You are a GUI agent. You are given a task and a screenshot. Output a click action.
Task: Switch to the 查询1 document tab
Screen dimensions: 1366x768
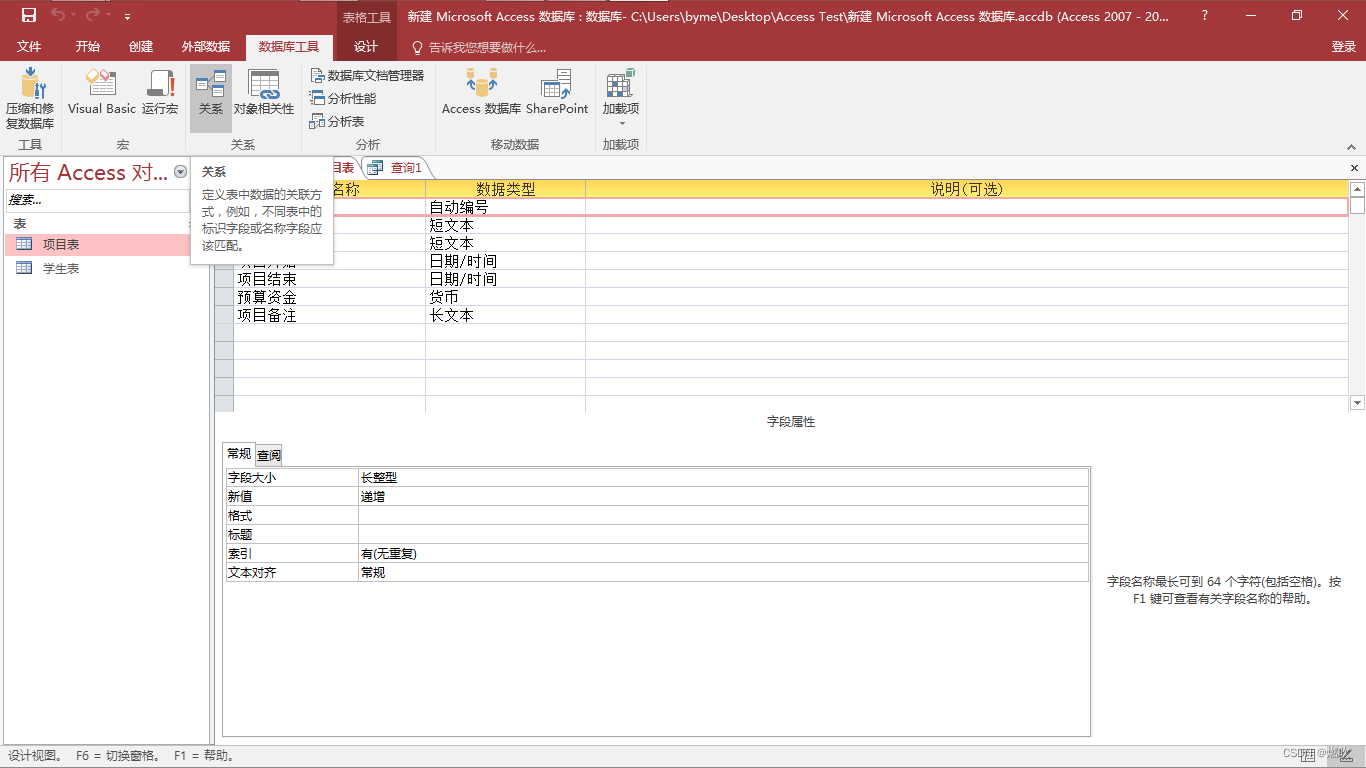pyautogui.click(x=396, y=168)
